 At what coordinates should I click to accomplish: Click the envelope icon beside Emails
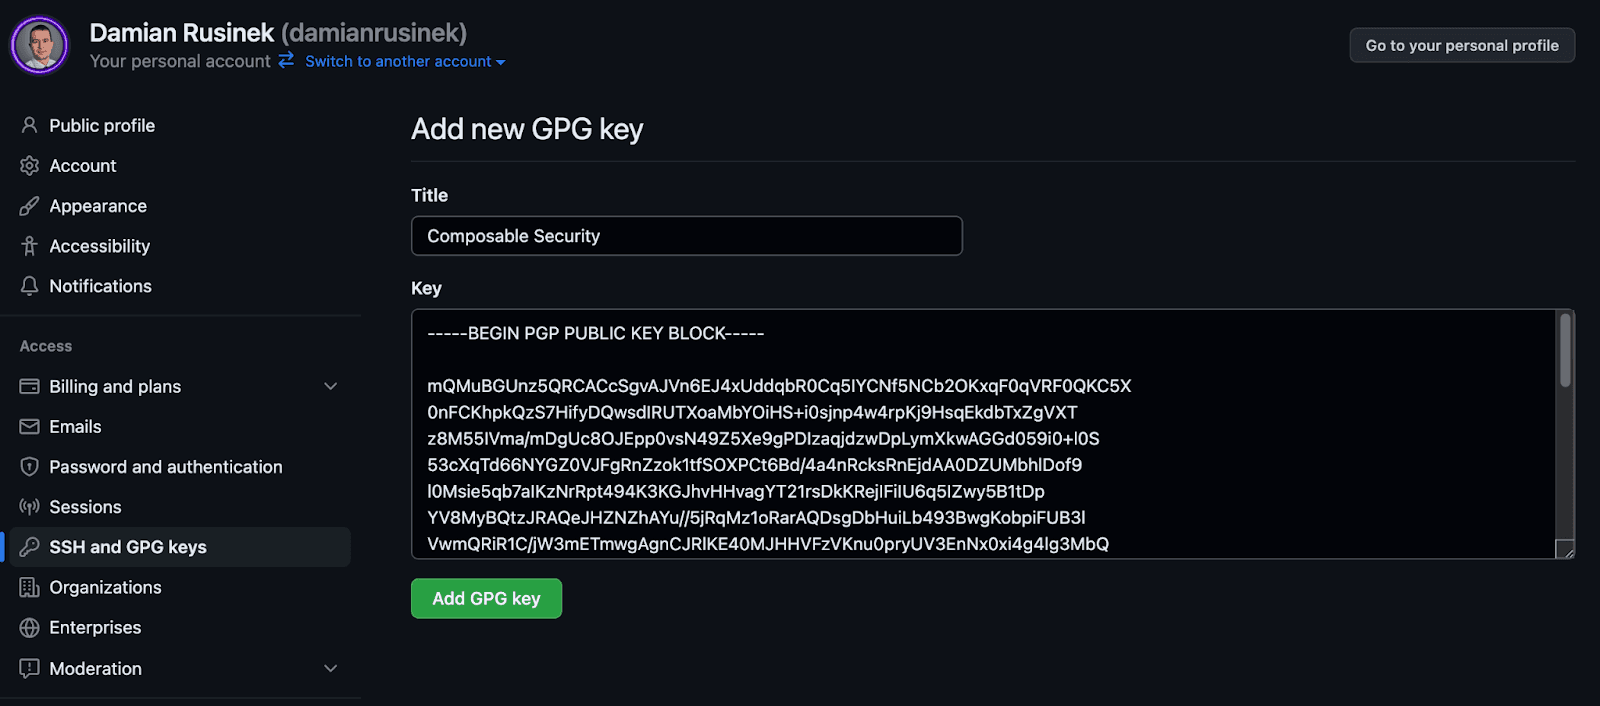[29, 427]
